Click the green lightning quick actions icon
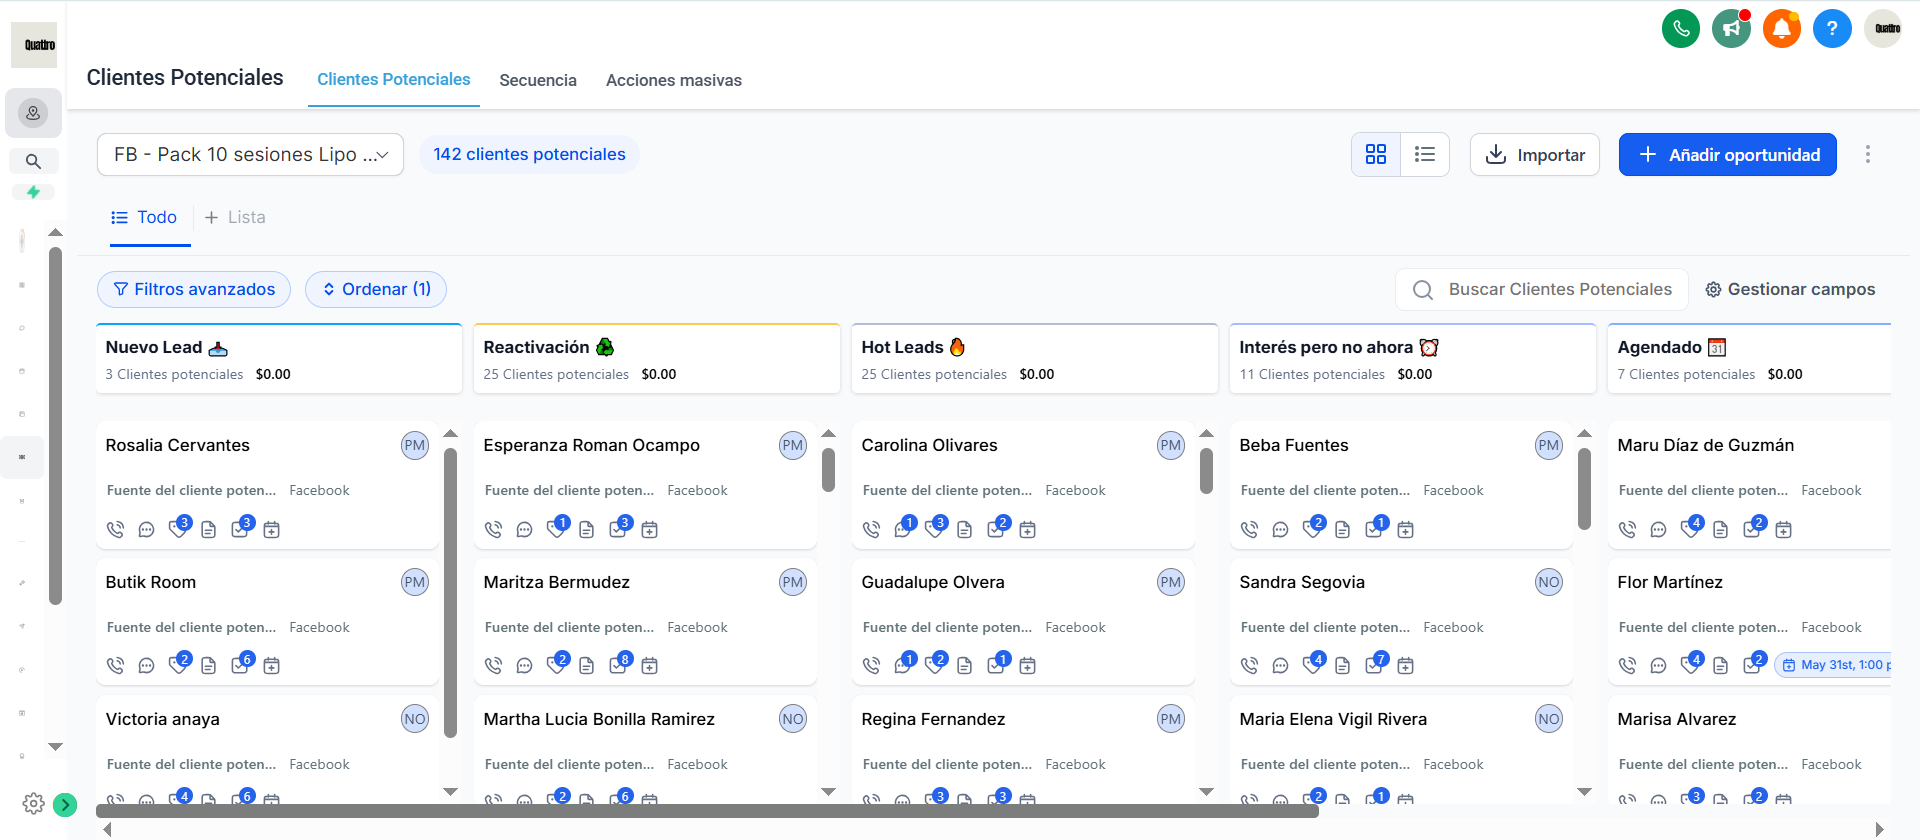The height and width of the screenshot is (840, 1920). pos(33,192)
